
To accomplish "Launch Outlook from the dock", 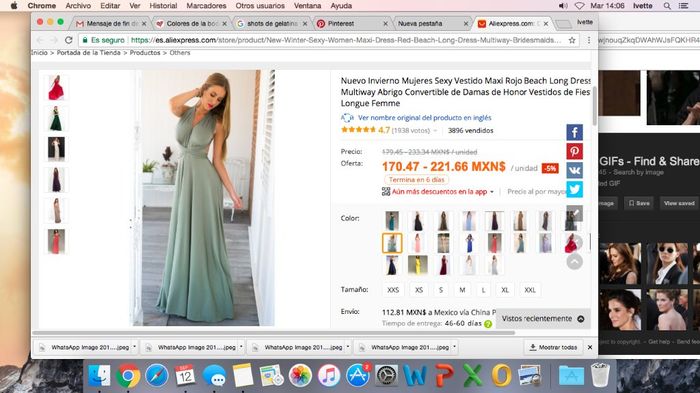I will [501, 375].
